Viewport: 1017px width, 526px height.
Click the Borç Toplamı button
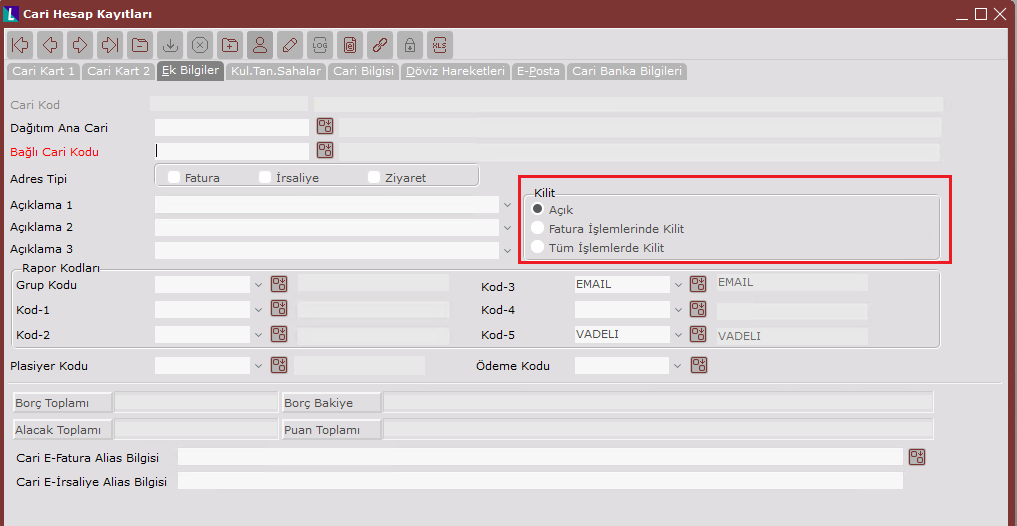[62, 403]
